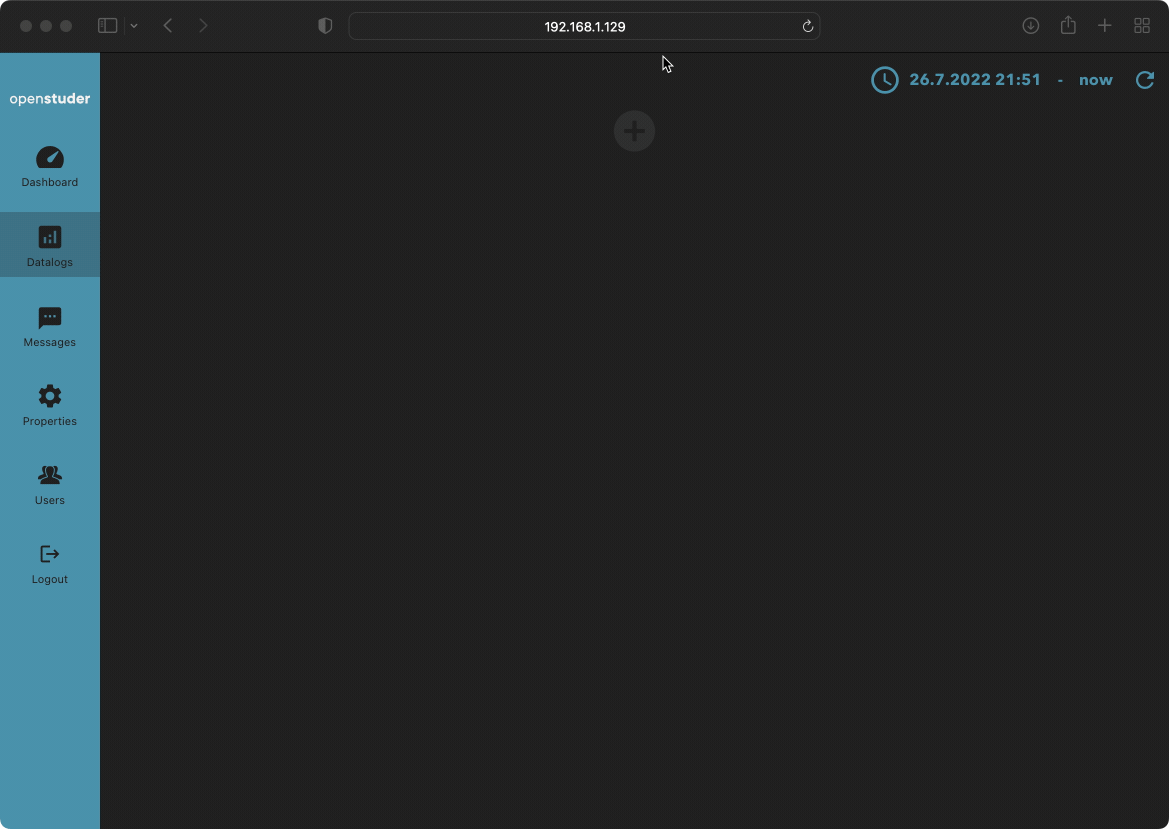Open Safari downloads list

point(1030,26)
